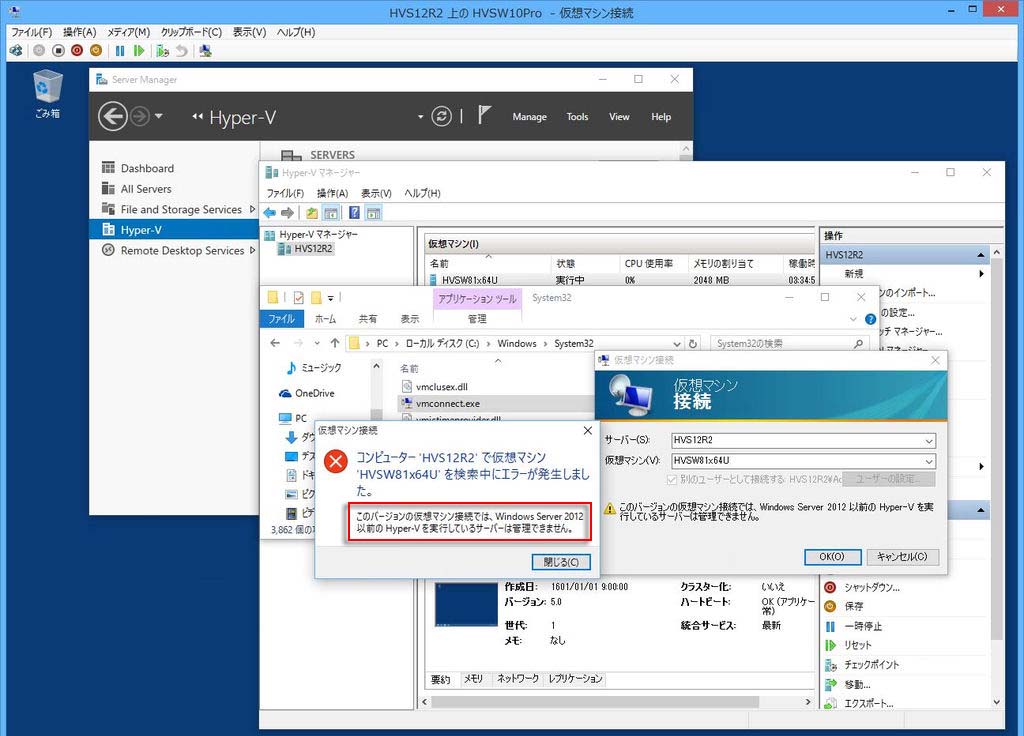Screen dimensions: 1024x736
Task: Open the Server (サーバー) combo box
Action: [803, 440]
